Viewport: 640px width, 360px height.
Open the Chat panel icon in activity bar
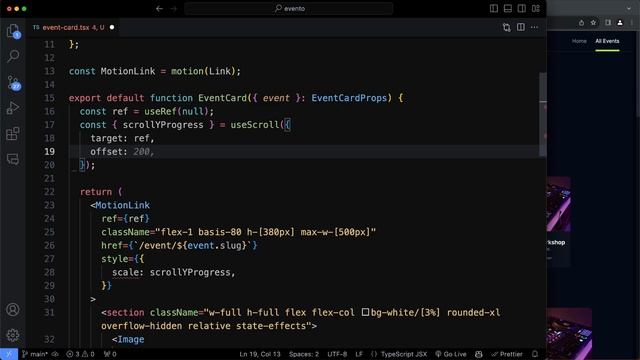13,159
